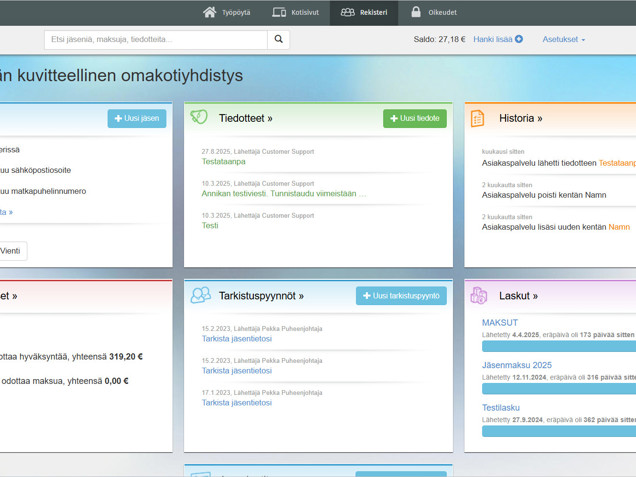Open the Annikan testiviesti announcement link
Viewport: 636px width, 477px height.
[x=284, y=193]
